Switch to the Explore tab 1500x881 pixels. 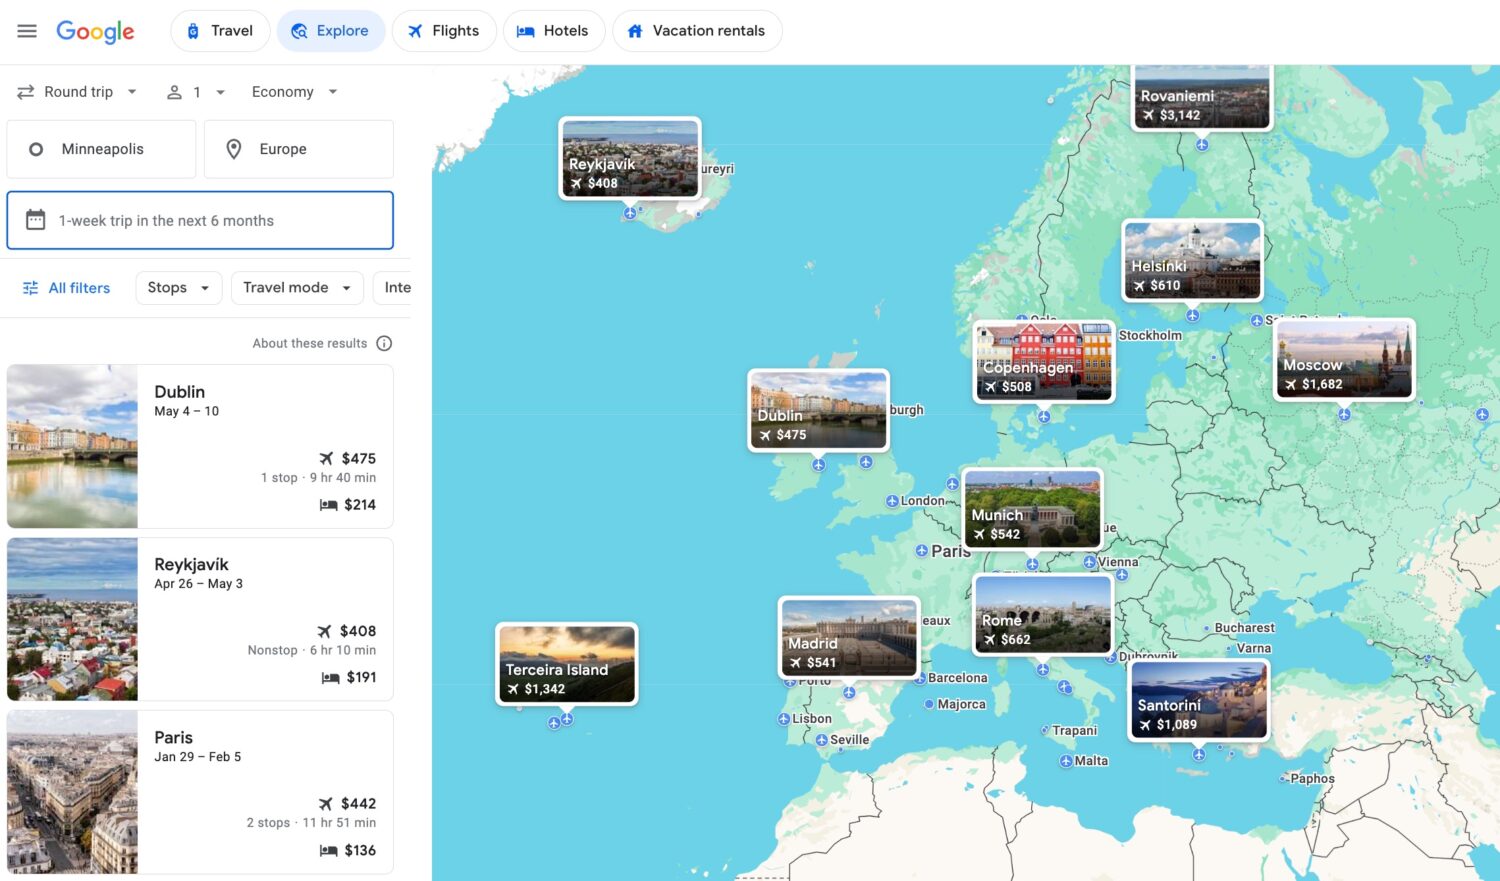tap(330, 30)
